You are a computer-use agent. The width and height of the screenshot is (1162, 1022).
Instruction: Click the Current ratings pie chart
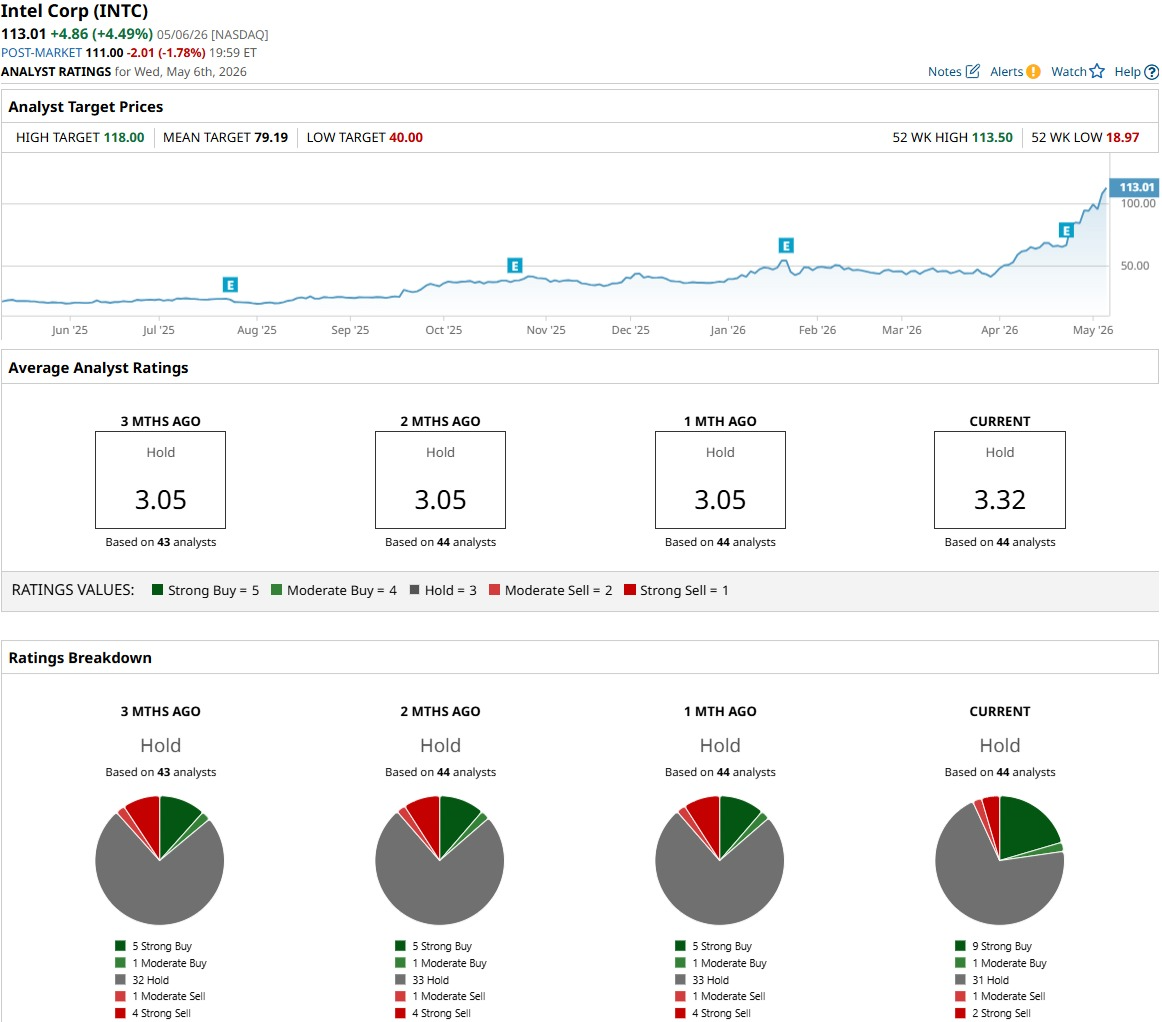point(999,860)
